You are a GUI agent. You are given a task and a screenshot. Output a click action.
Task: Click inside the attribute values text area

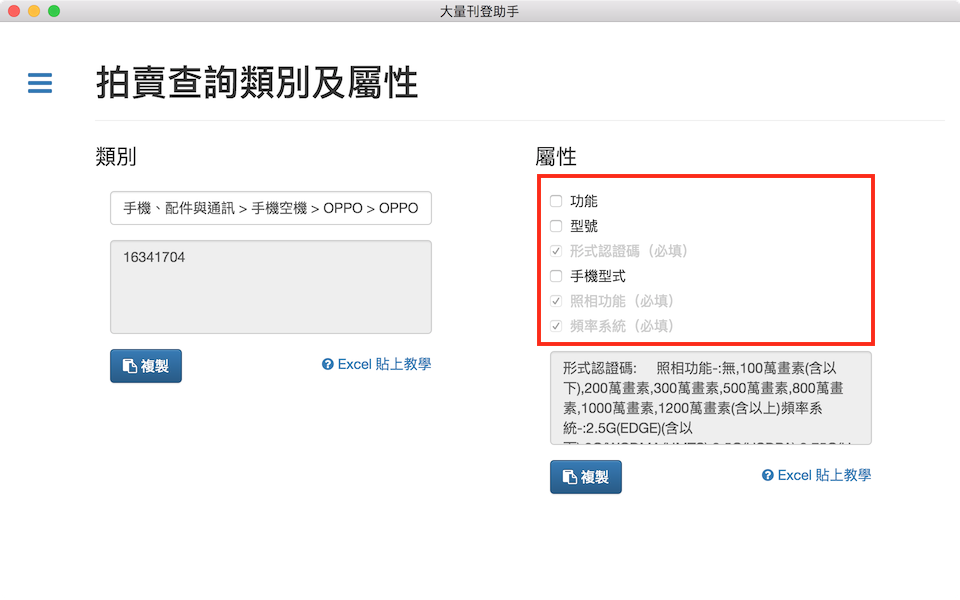pyautogui.click(x=710, y=397)
